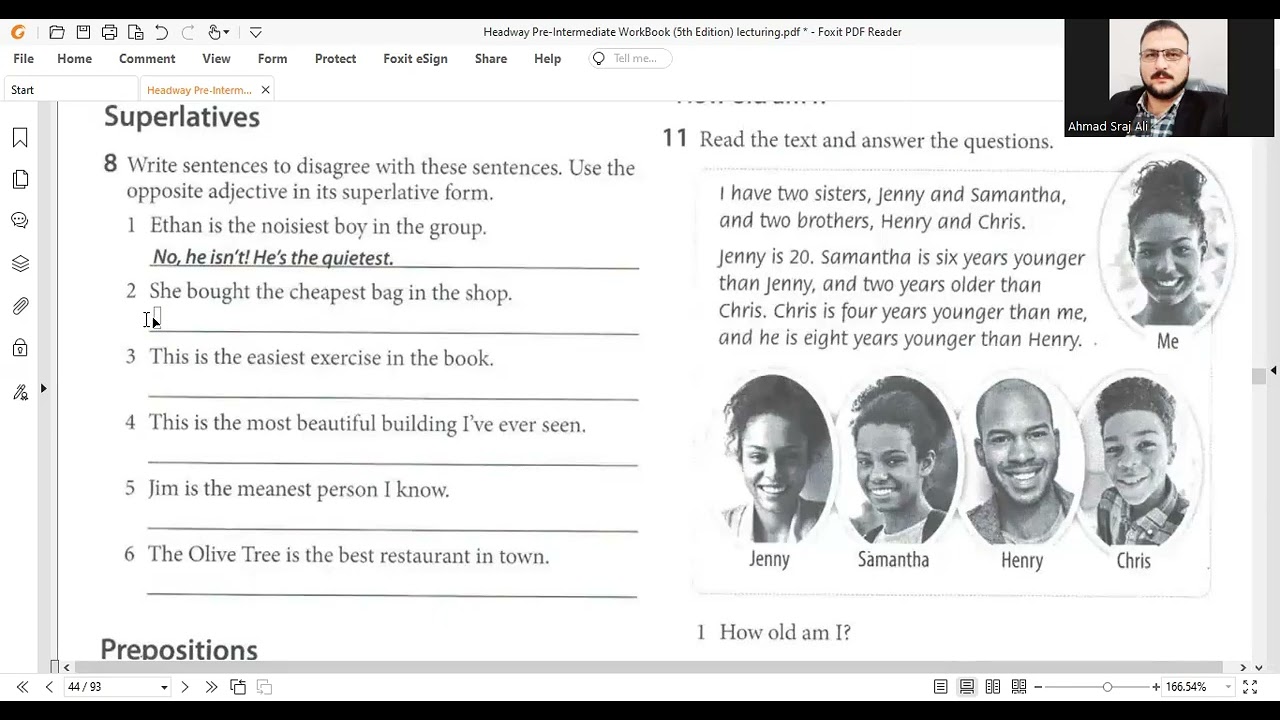Open the Pages thumbnails panel
1280x720 pixels.
point(20,180)
